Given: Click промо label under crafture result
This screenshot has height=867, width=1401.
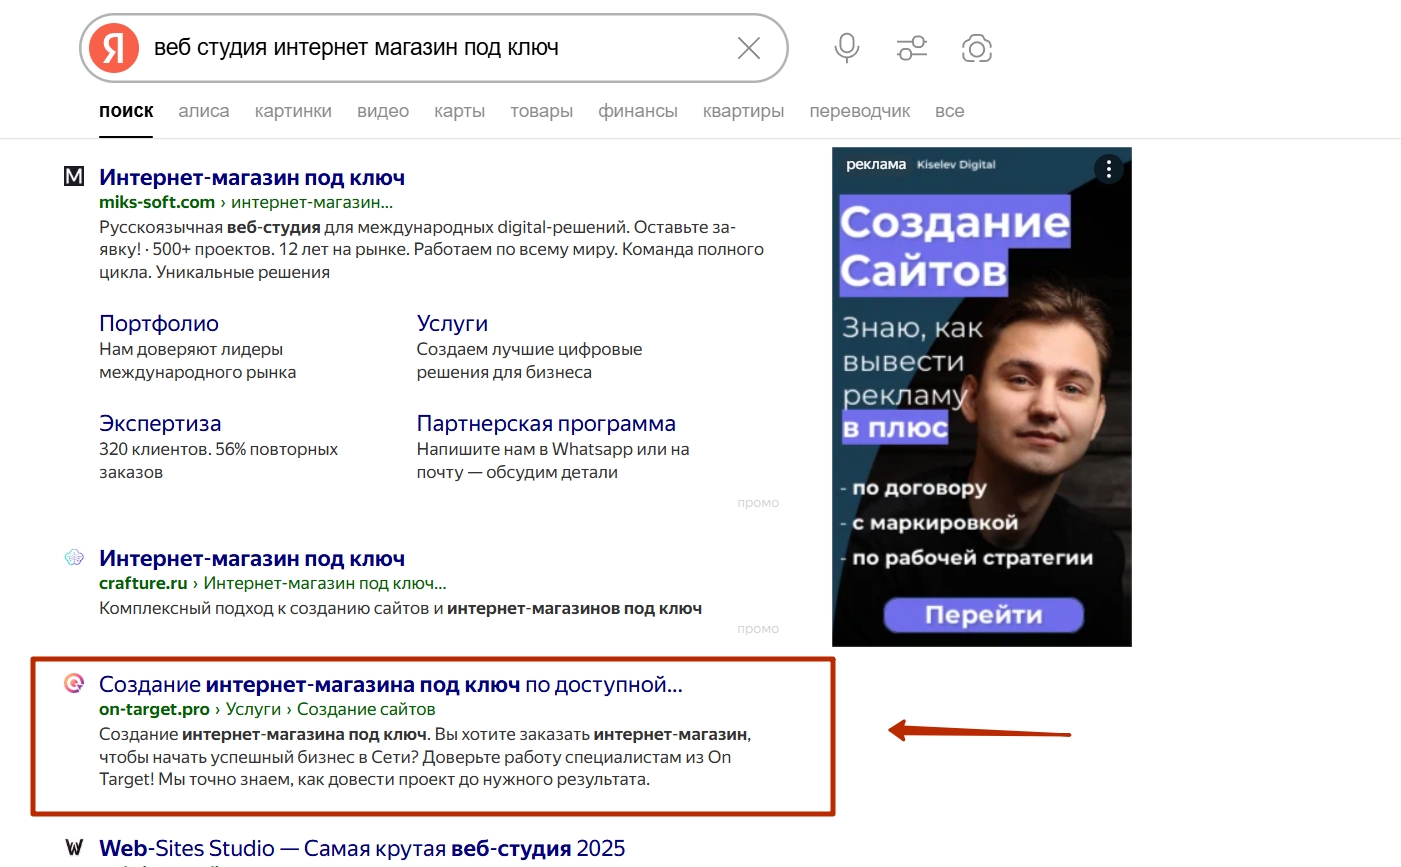Looking at the screenshot, I should click(x=758, y=629).
